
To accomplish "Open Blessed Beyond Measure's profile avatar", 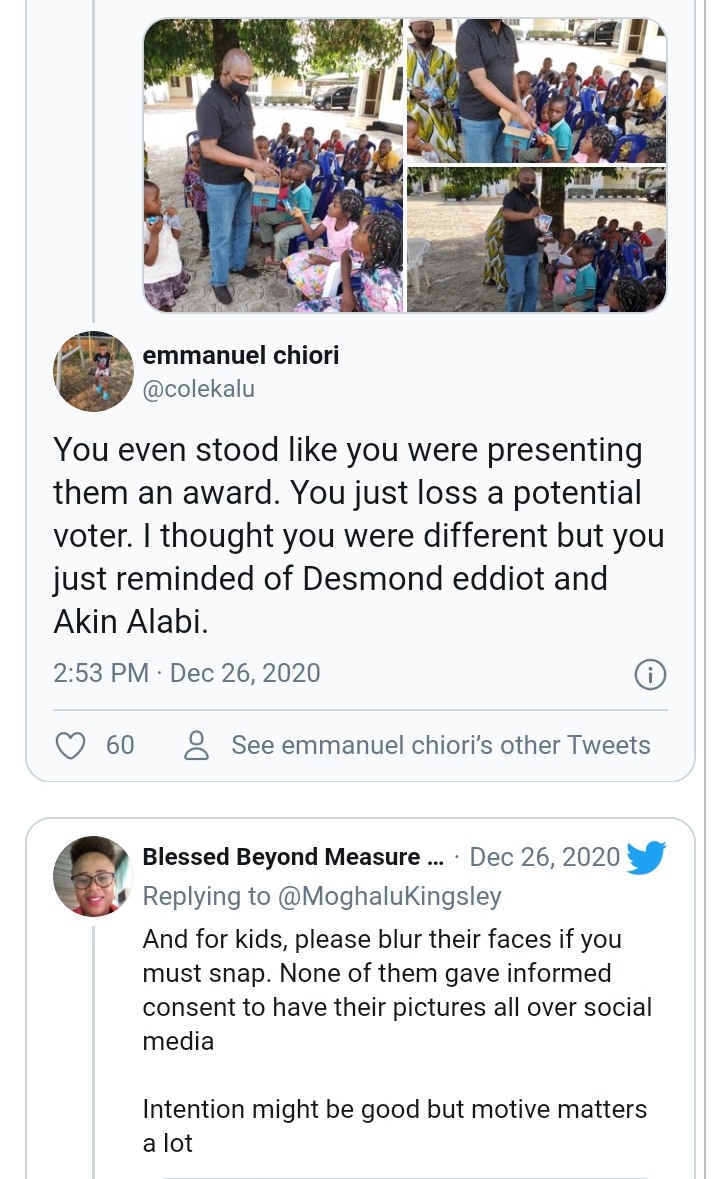I will [93, 876].
